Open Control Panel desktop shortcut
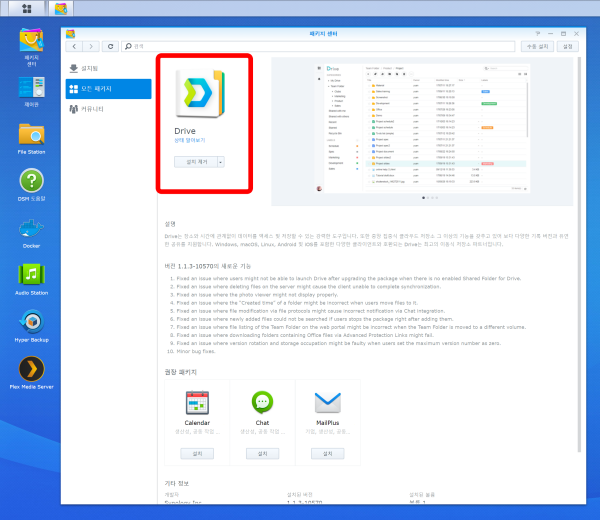The width and height of the screenshot is (600, 520). (x=31, y=92)
